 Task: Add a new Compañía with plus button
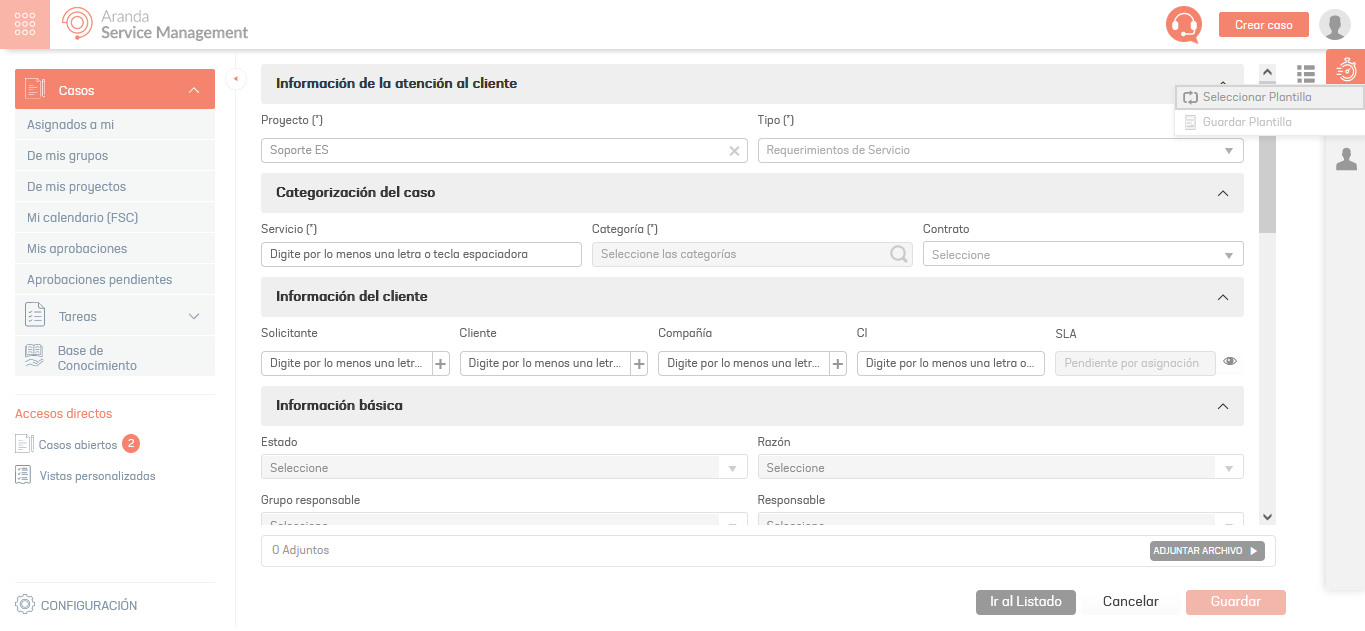(838, 364)
